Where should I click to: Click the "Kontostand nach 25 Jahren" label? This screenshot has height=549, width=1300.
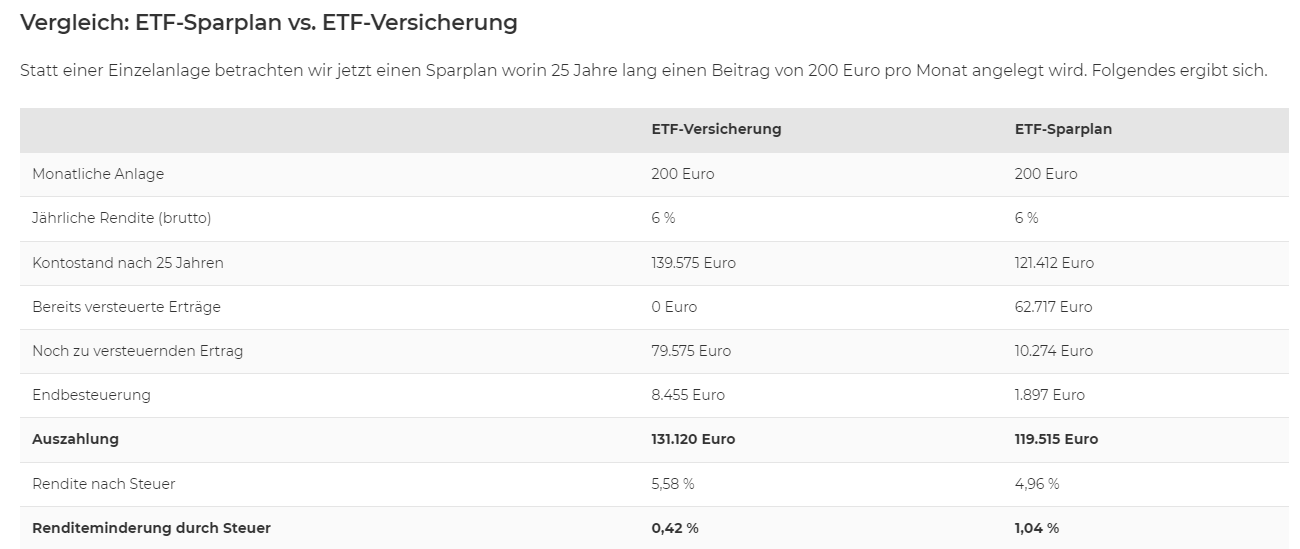pos(128,263)
